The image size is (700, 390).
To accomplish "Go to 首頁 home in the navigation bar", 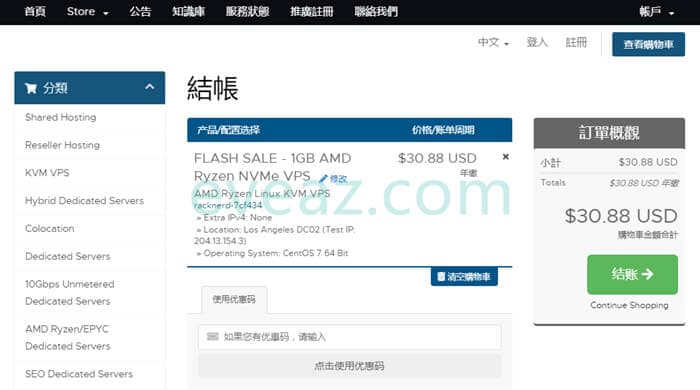I will point(35,12).
